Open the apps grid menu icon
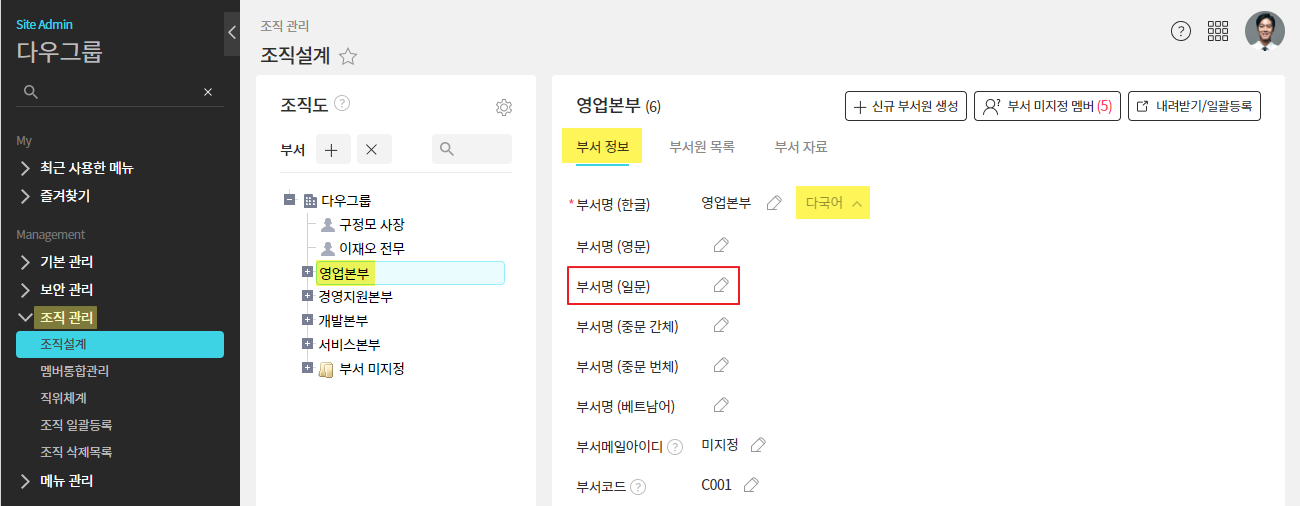 click(1218, 31)
